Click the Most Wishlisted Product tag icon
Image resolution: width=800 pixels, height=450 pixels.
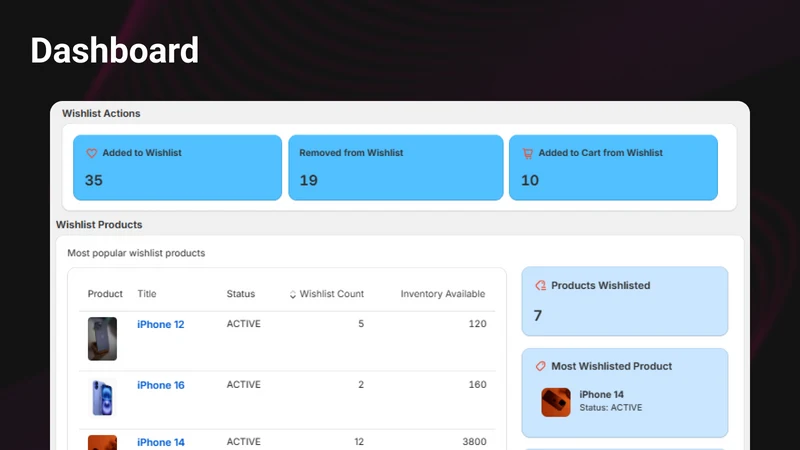(x=540, y=366)
